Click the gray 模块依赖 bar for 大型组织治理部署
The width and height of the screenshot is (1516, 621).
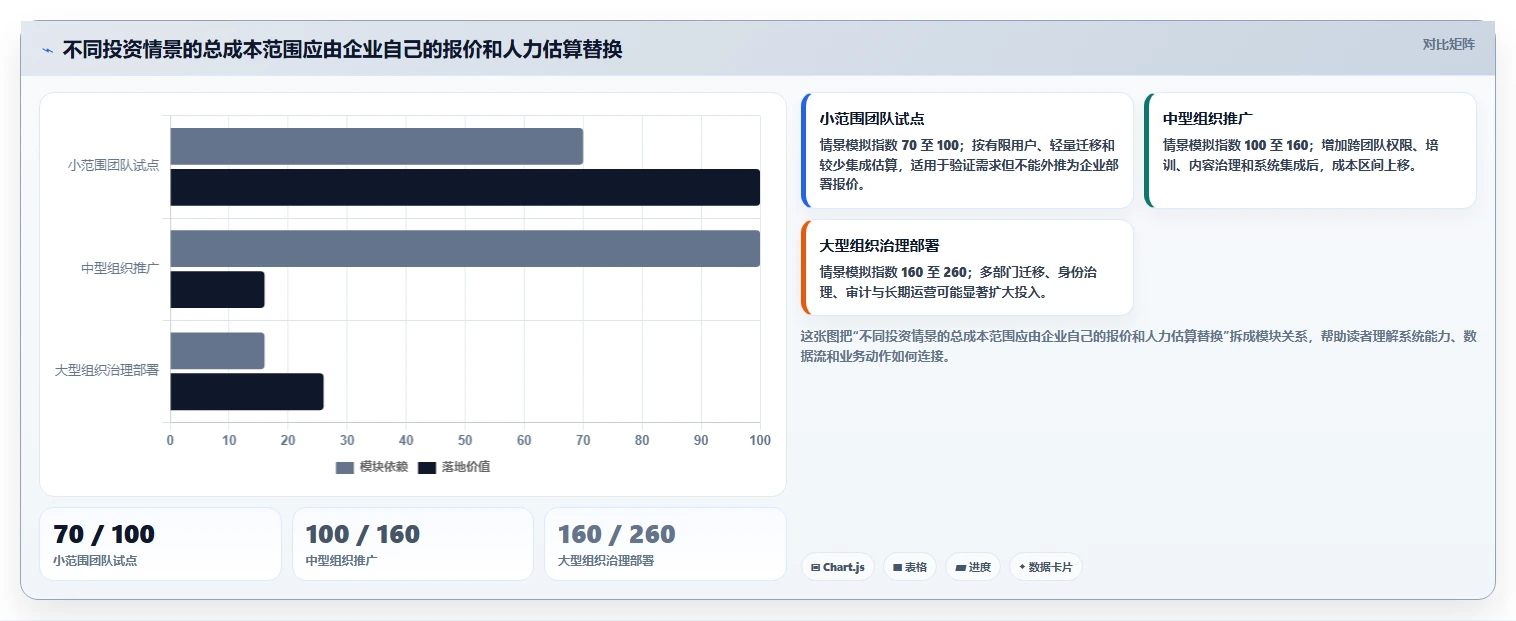click(217, 351)
